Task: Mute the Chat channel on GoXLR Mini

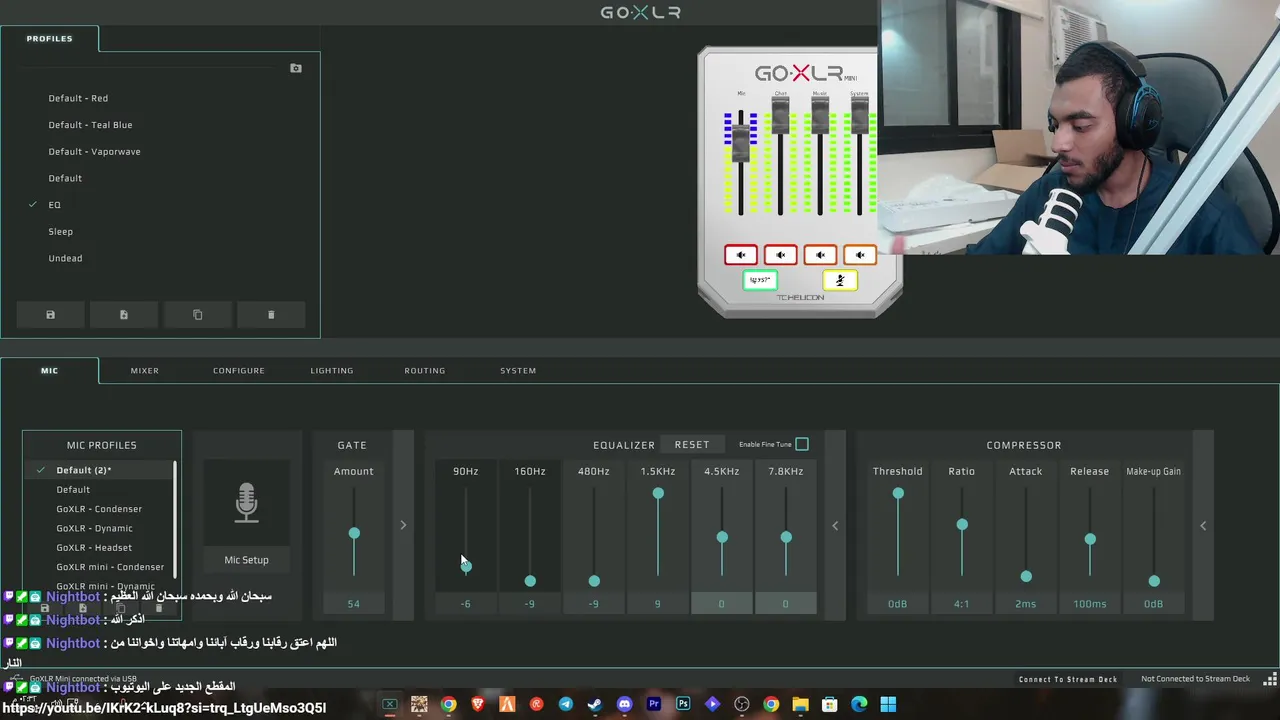Action: pyautogui.click(x=780, y=255)
